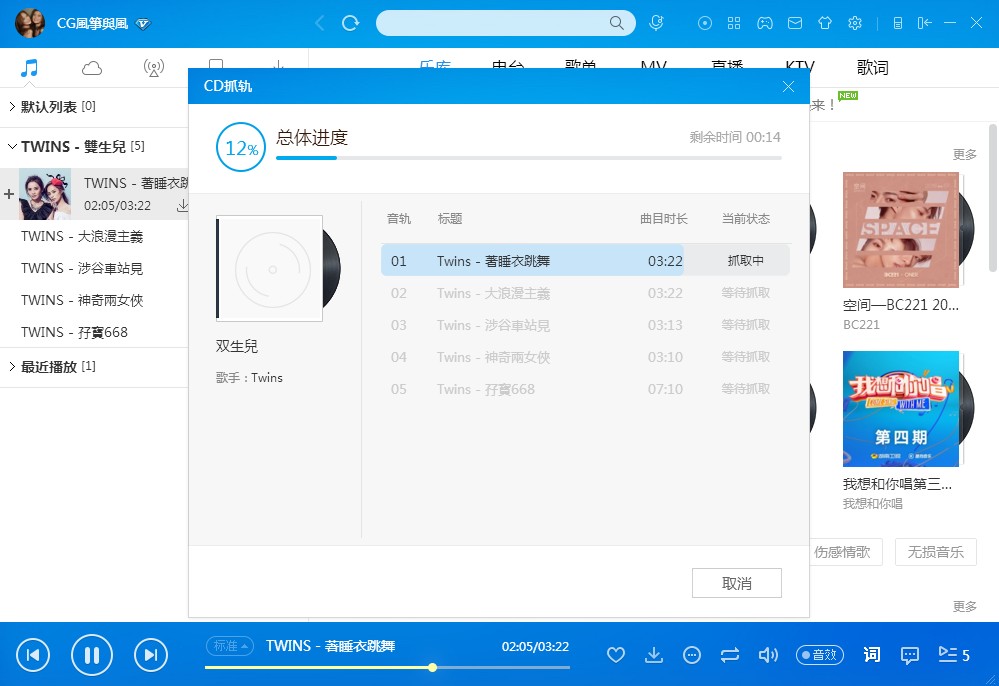Open the apps grid icon
999x686 pixels.
point(734,24)
